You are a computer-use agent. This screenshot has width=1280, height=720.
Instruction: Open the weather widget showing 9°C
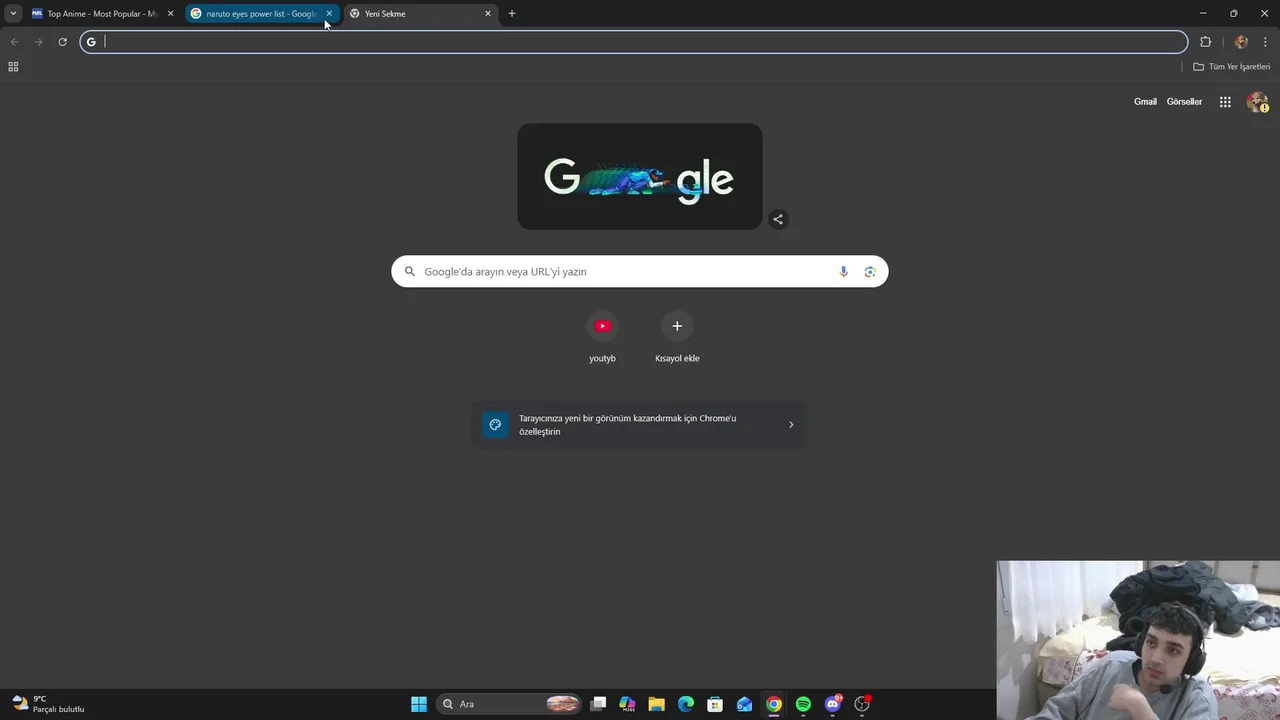tap(48, 704)
